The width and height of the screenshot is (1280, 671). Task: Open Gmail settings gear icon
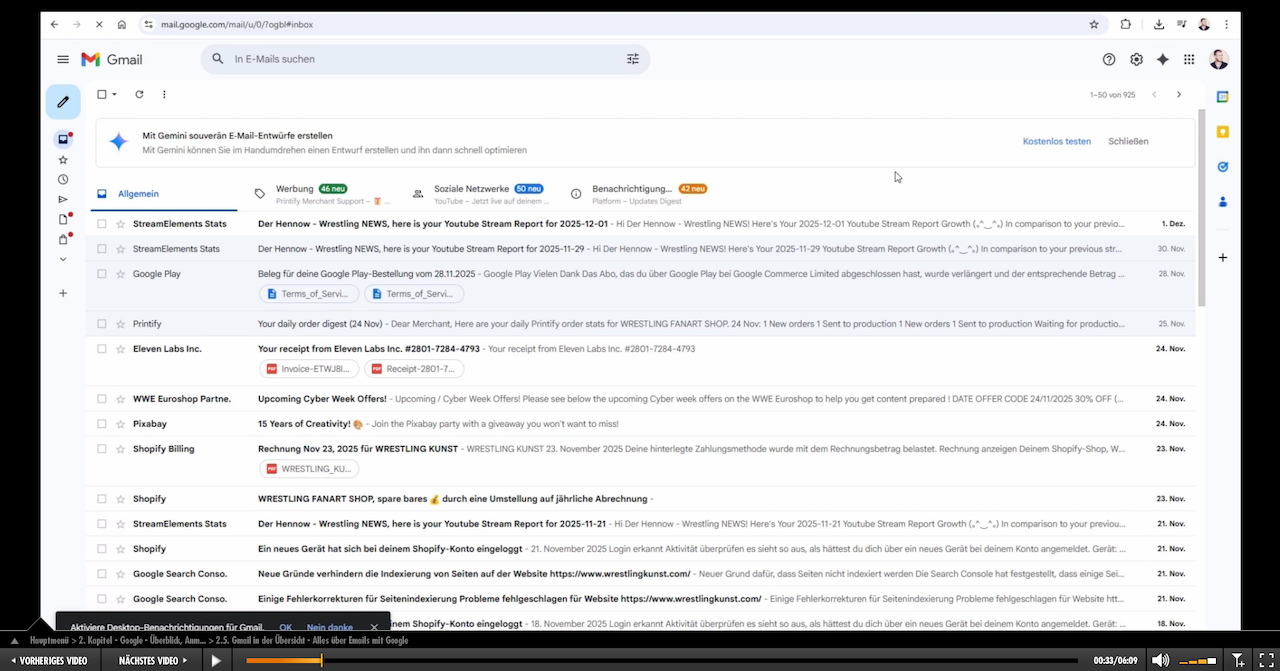point(1136,60)
